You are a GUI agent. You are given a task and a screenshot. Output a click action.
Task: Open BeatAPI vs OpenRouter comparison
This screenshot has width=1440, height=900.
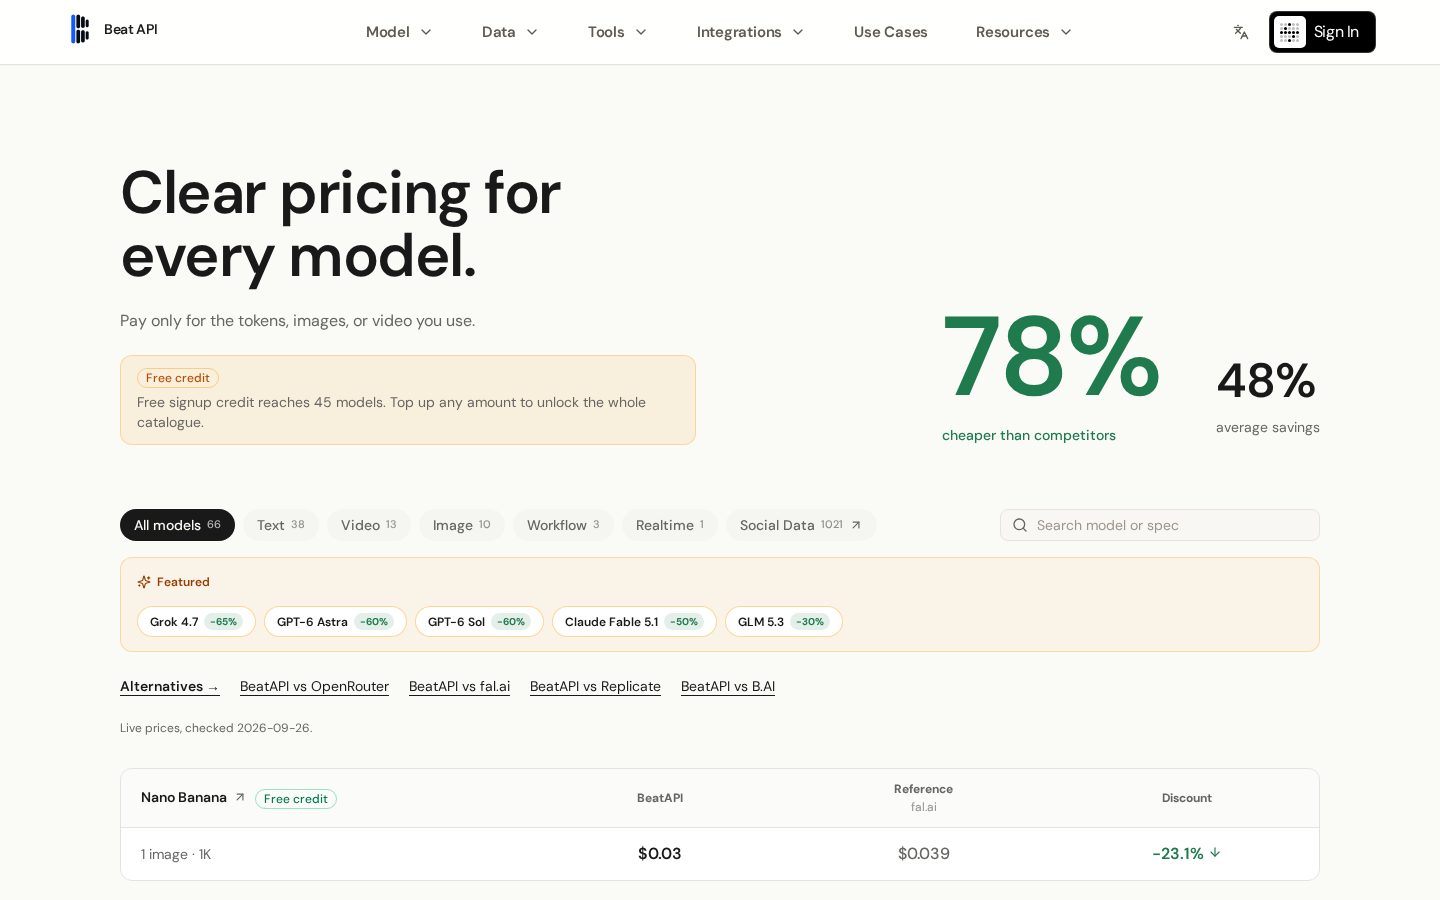(314, 686)
